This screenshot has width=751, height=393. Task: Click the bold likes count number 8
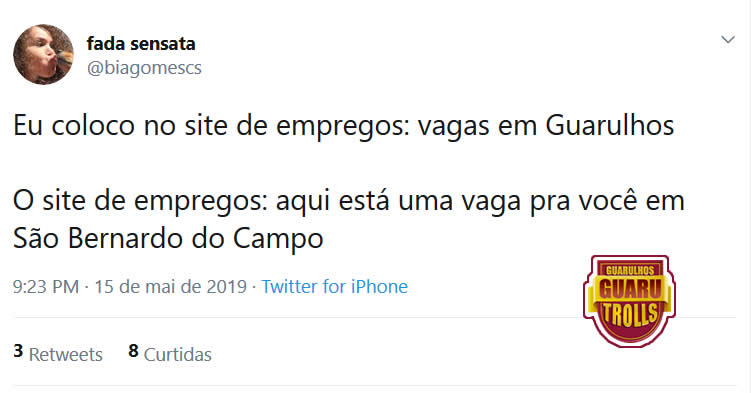click(133, 351)
